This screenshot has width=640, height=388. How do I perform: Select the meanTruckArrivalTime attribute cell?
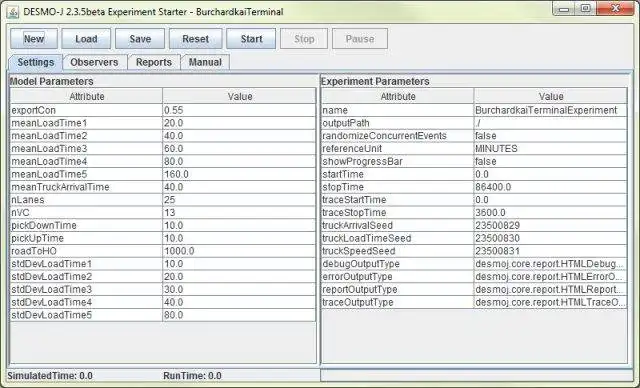[x=87, y=187]
